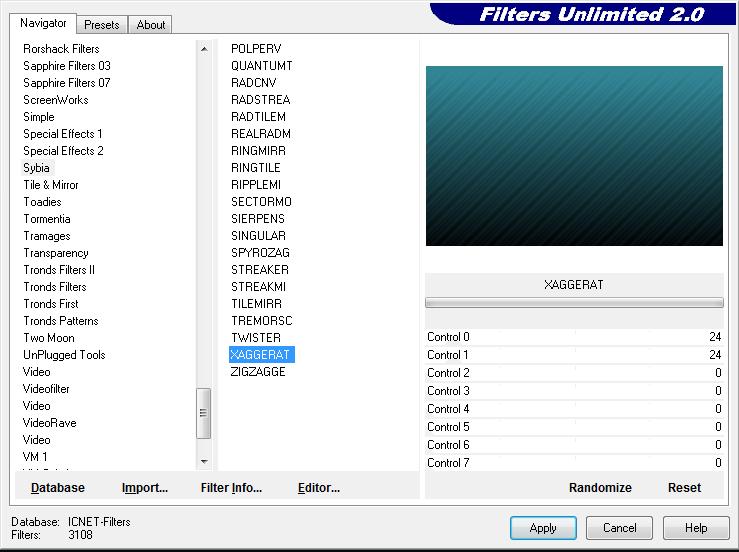The width and height of the screenshot is (739, 552).
Task: Click the highlighted XAGGERAT filter
Action: click(x=262, y=354)
